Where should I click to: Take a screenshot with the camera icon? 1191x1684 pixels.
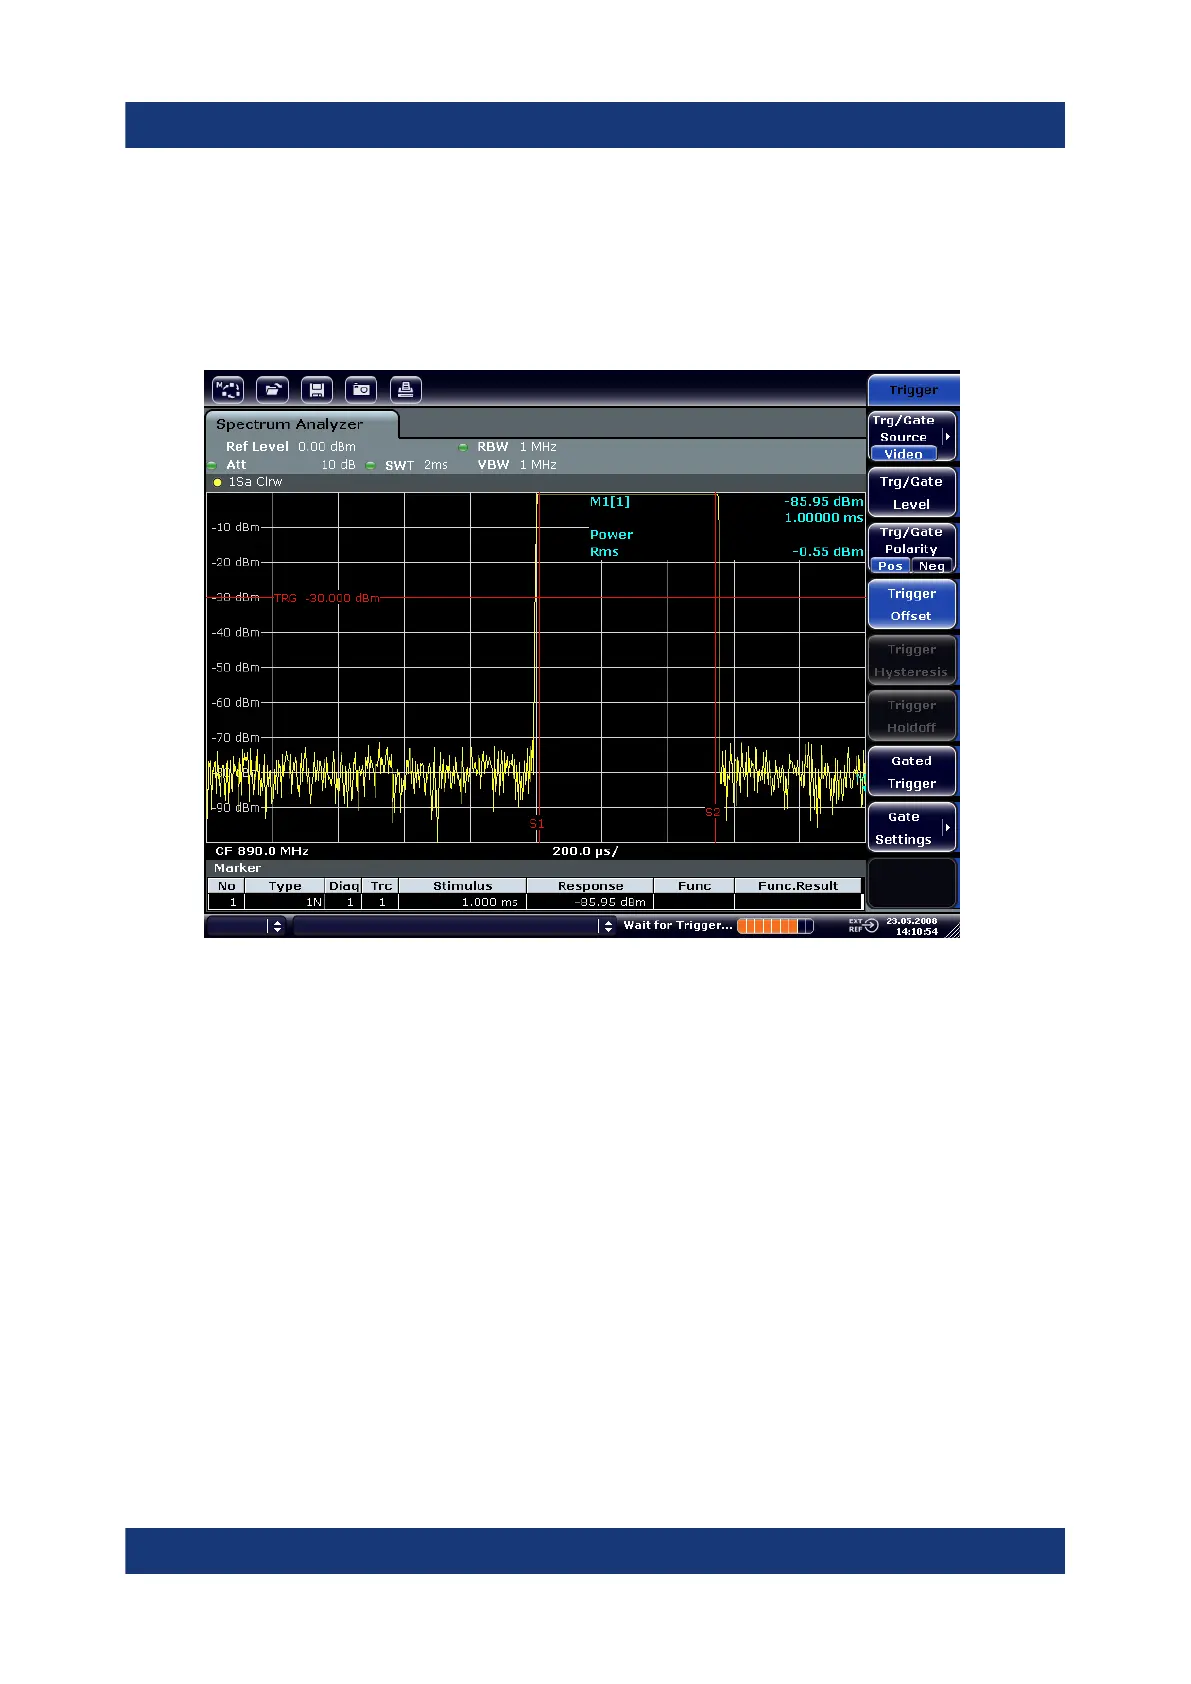click(361, 390)
